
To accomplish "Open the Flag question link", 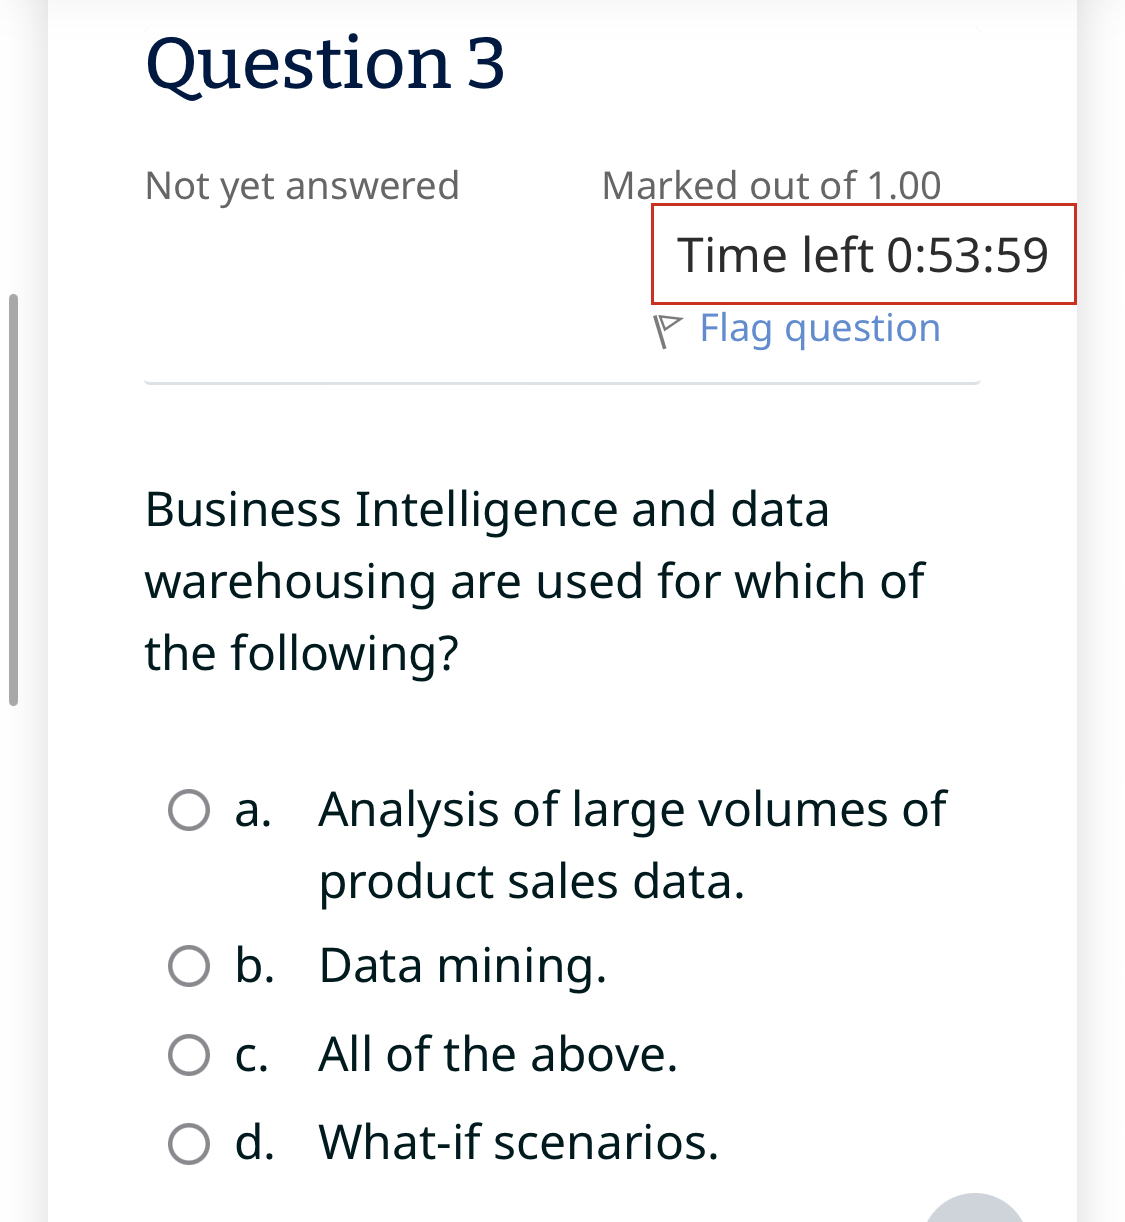I will point(819,327).
